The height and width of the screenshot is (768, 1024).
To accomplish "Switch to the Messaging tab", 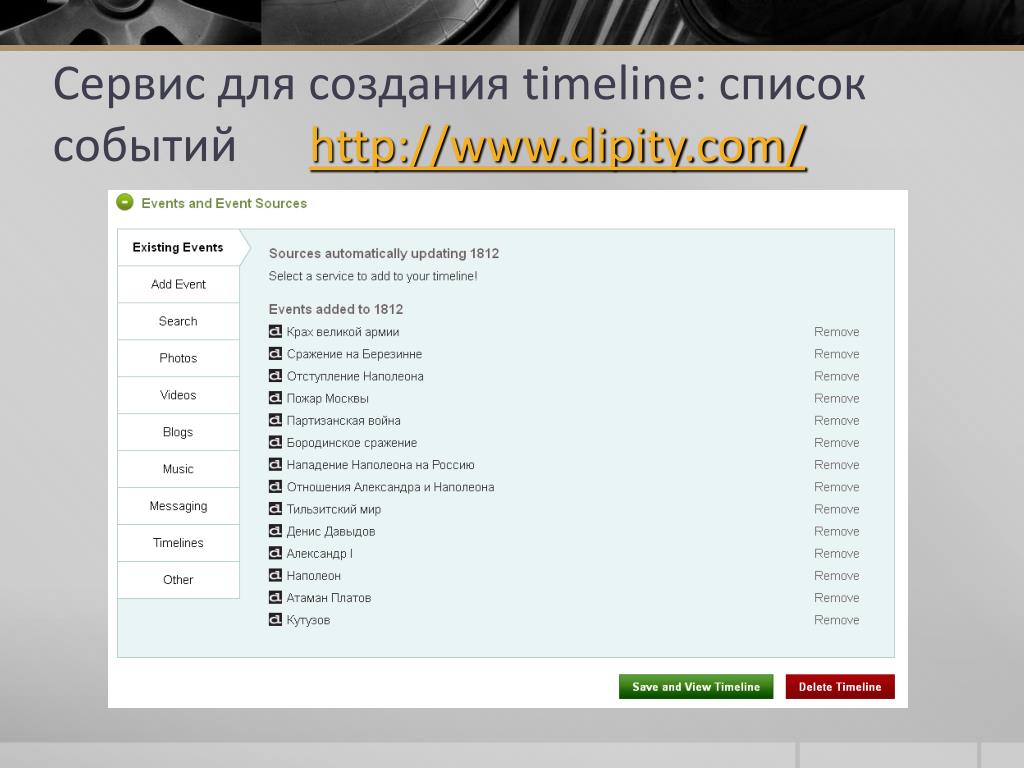I will pos(178,506).
